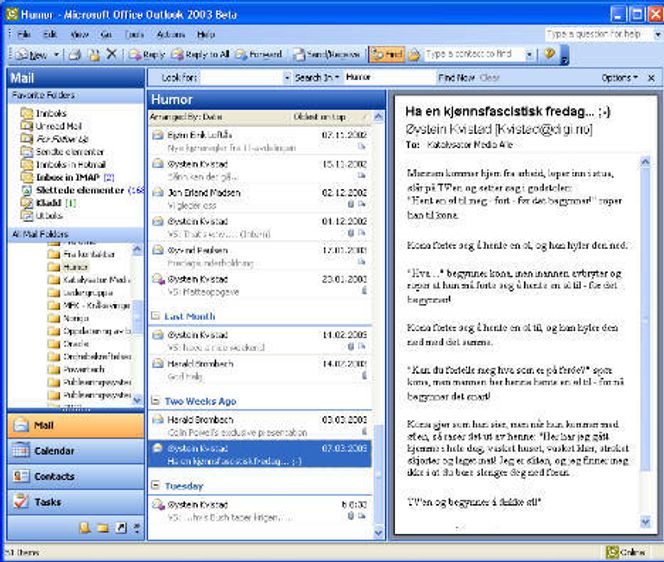Switch to Tasks navigation pane
The height and width of the screenshot is (562, 664).
click(76, 502)
